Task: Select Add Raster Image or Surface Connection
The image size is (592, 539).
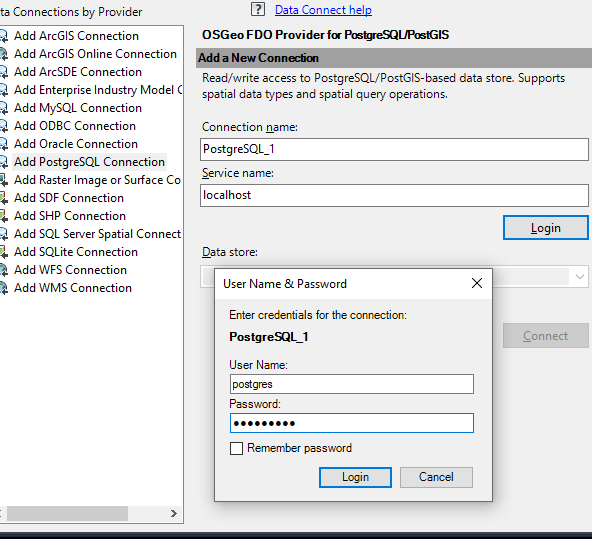Action: 97,180
